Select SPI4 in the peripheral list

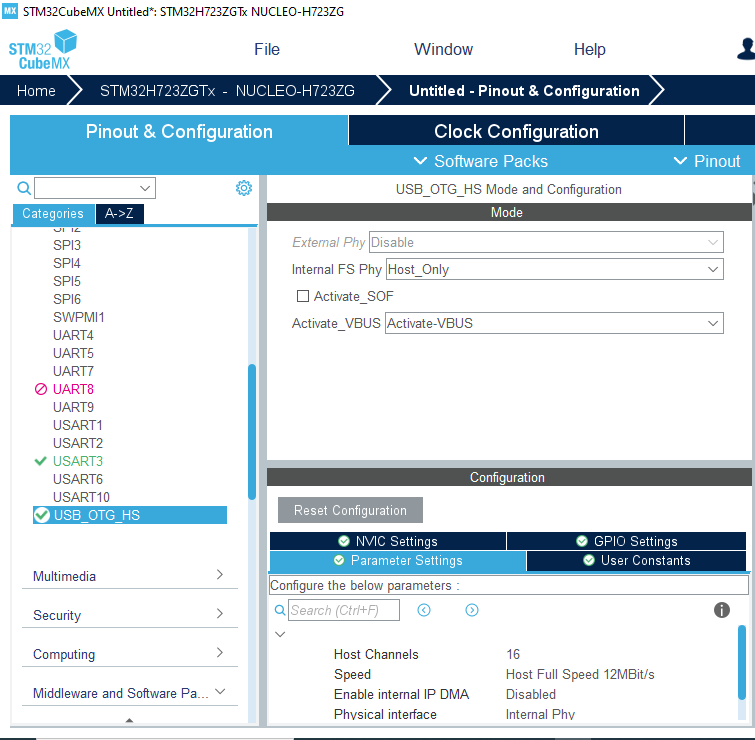coord(67,263)
